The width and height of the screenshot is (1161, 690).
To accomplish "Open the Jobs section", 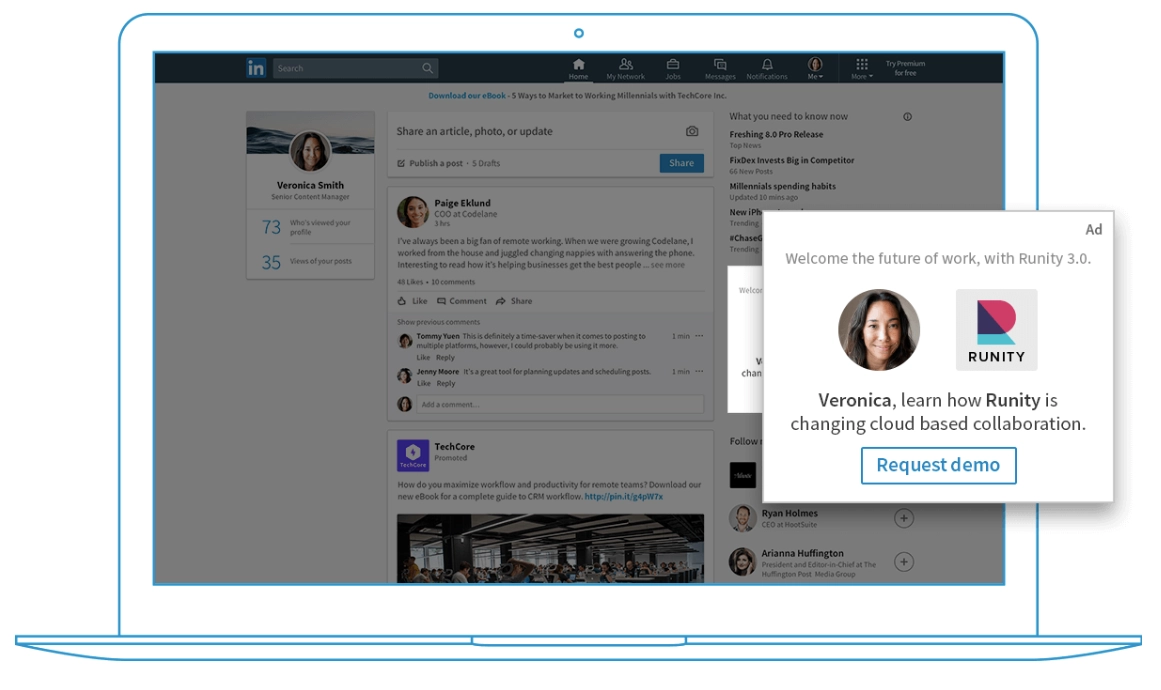I will click(x=671, y=66).
